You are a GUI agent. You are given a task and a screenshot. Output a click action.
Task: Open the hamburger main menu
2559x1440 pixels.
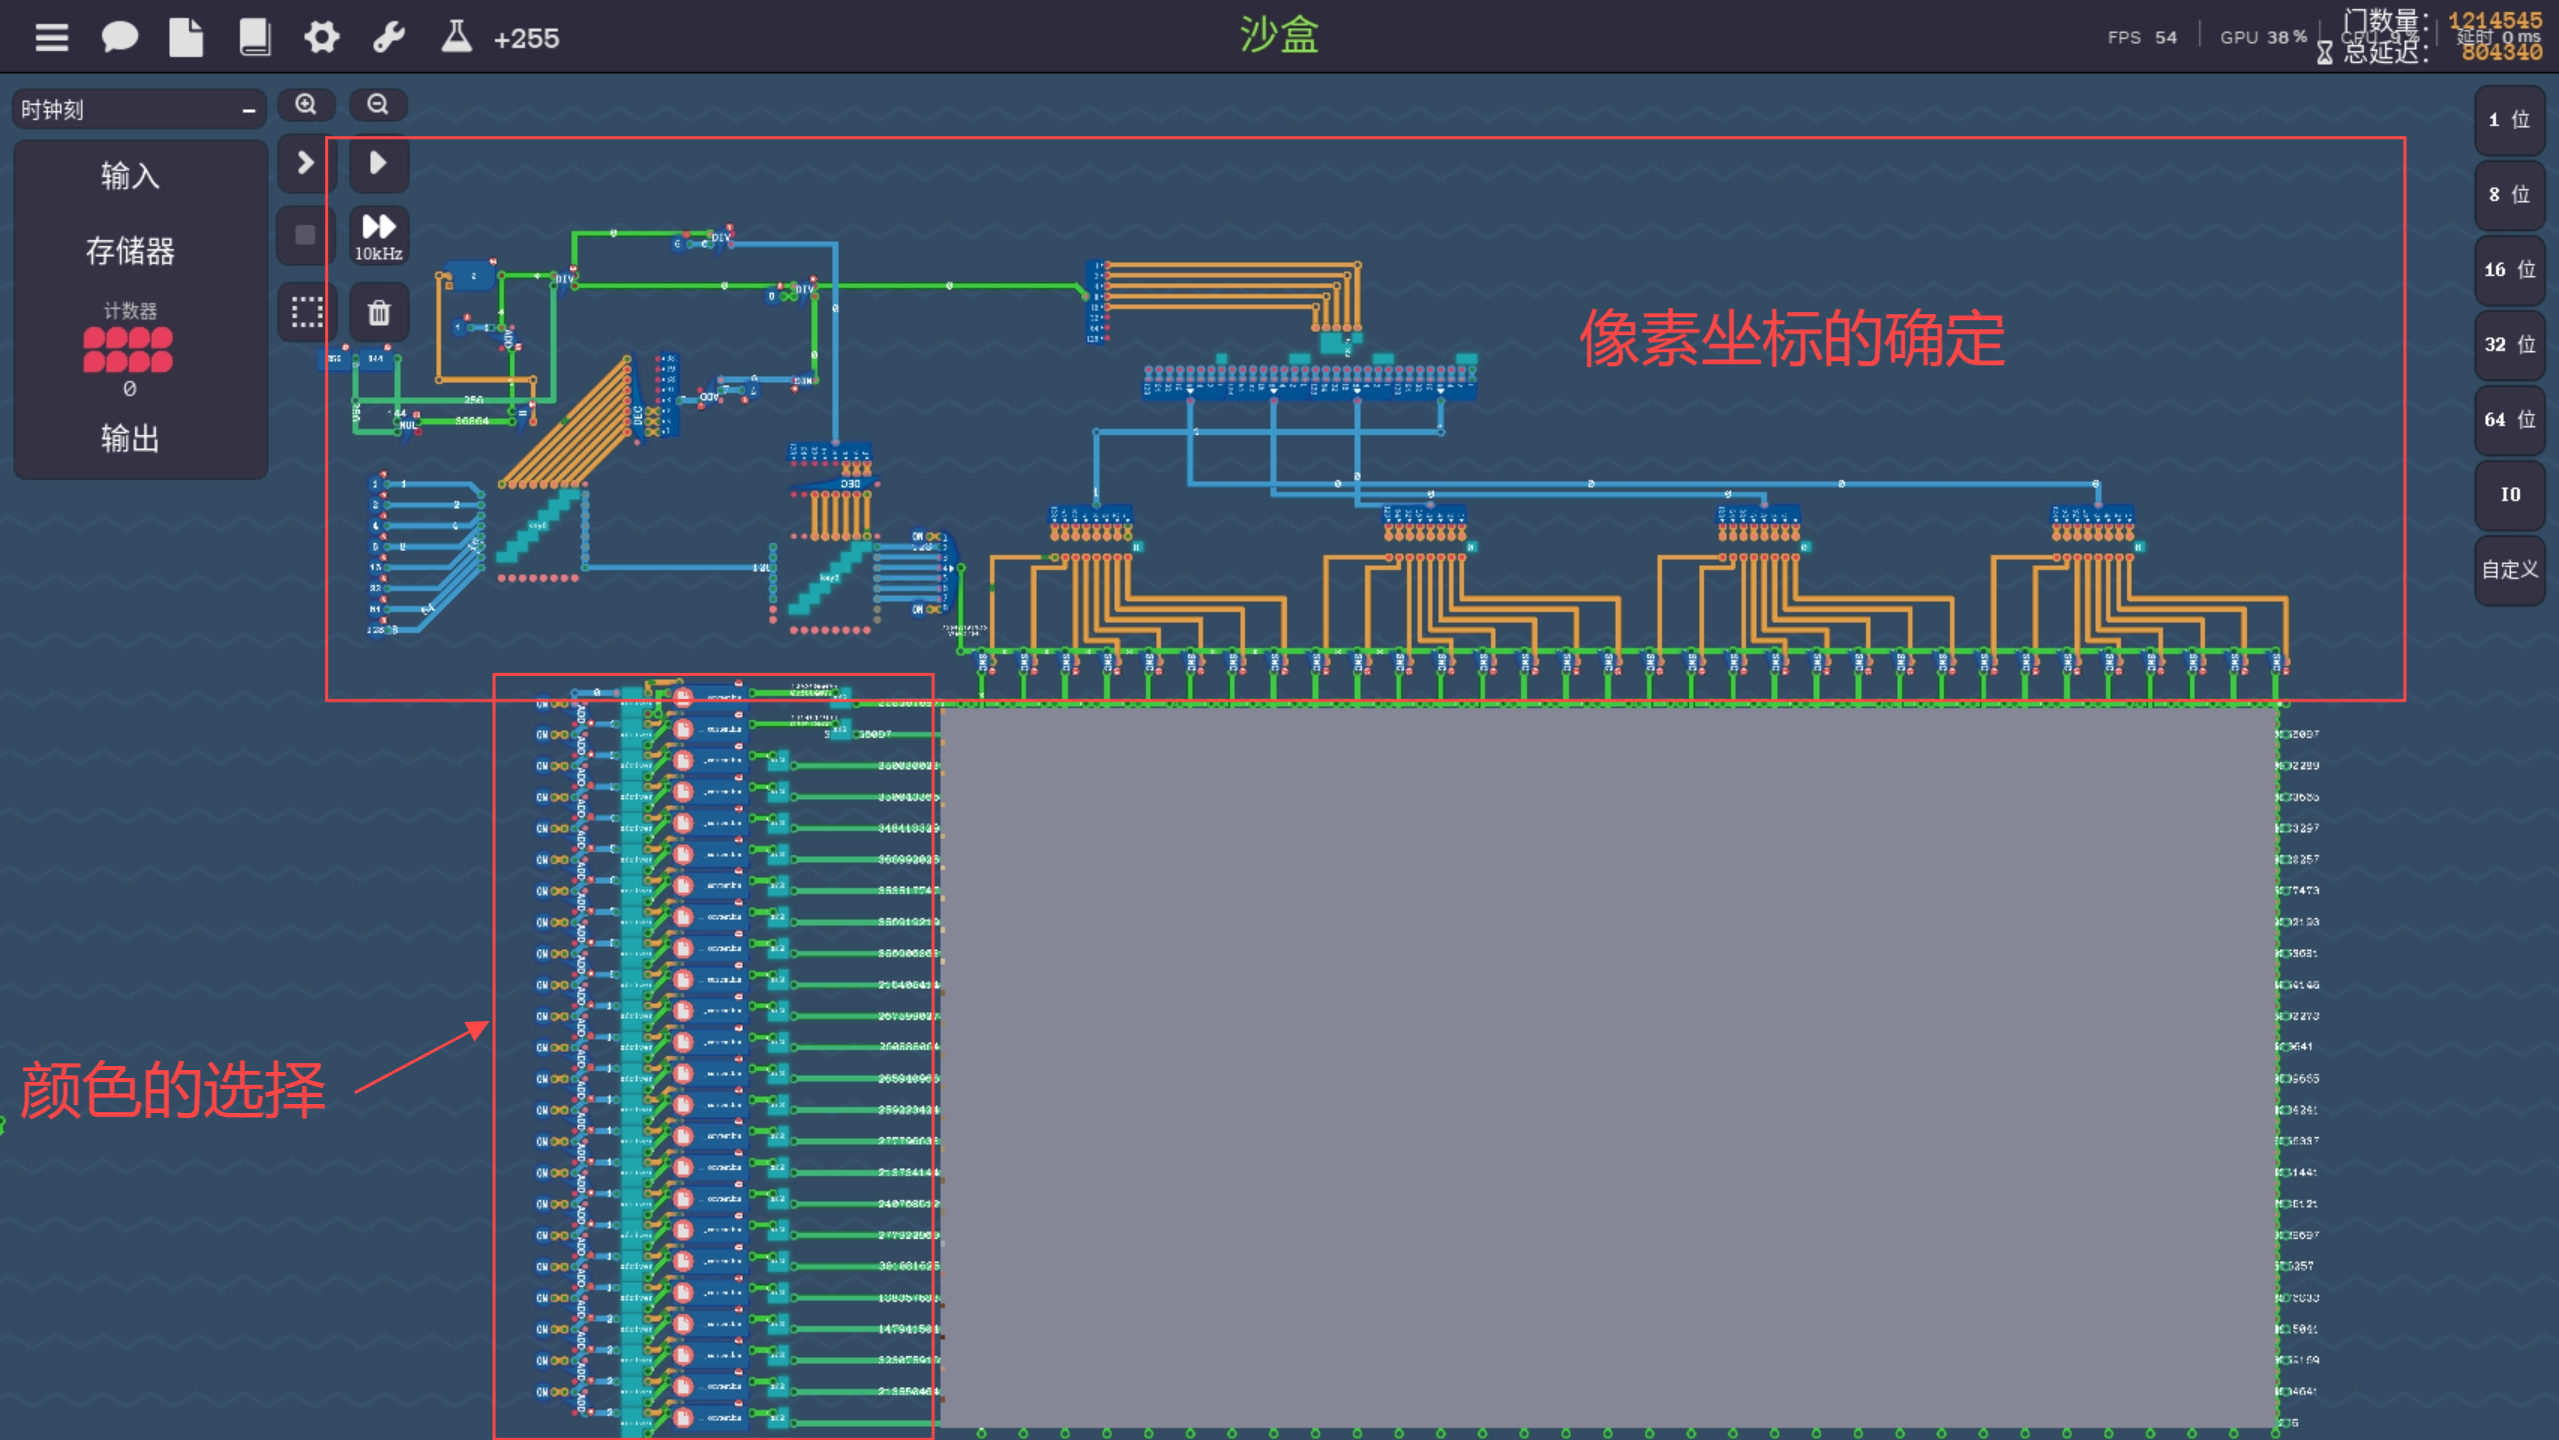coord(52,38)
